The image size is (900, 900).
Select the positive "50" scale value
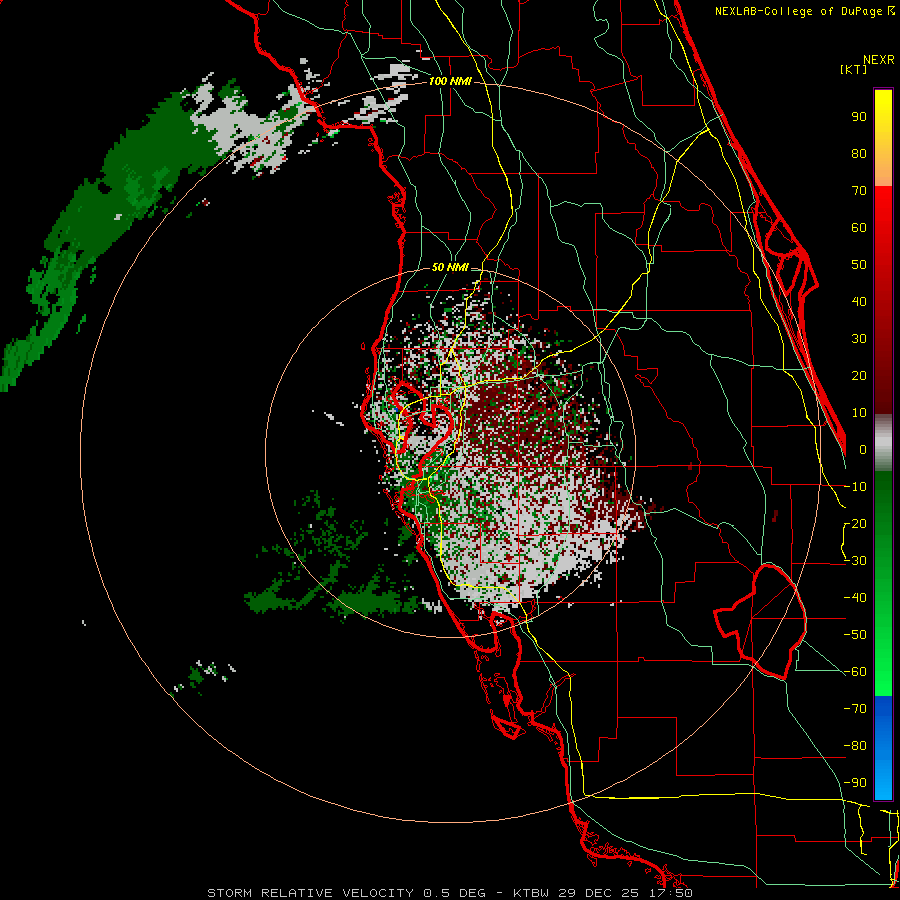click(x=859, y=265)
